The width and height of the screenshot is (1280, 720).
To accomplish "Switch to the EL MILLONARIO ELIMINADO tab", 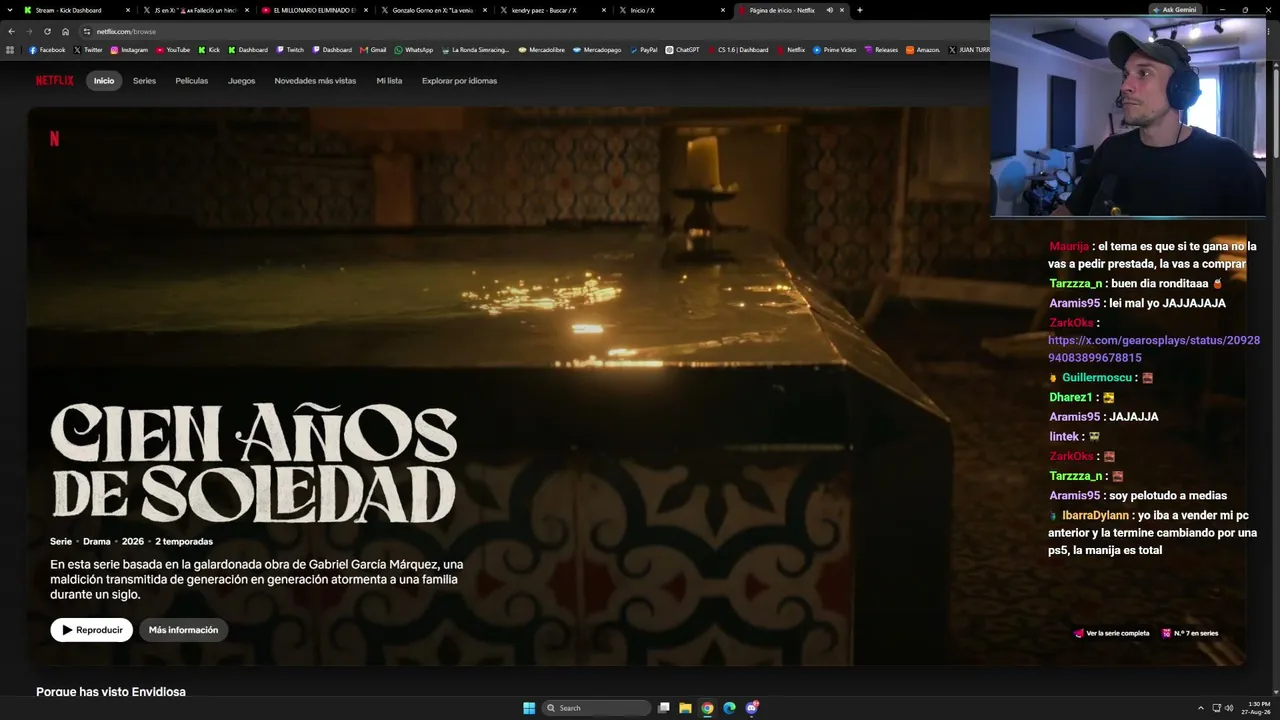I will [313, 10].
